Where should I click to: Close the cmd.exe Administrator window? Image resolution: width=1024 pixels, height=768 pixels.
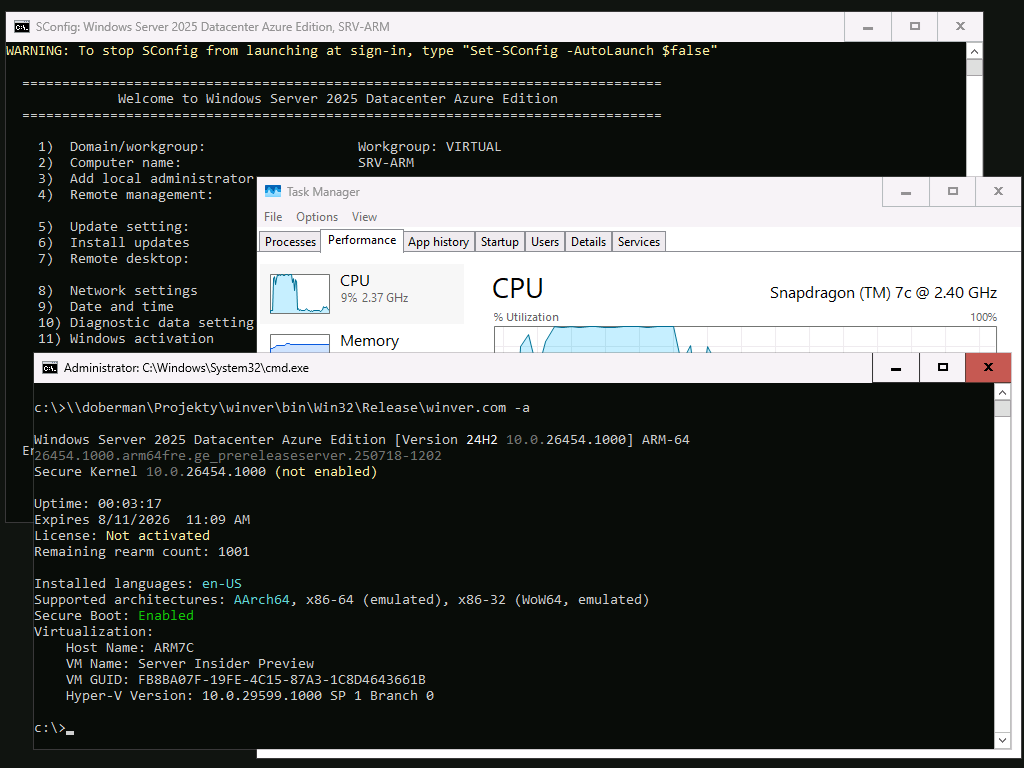pyautogui.click(x=988, y=368)
